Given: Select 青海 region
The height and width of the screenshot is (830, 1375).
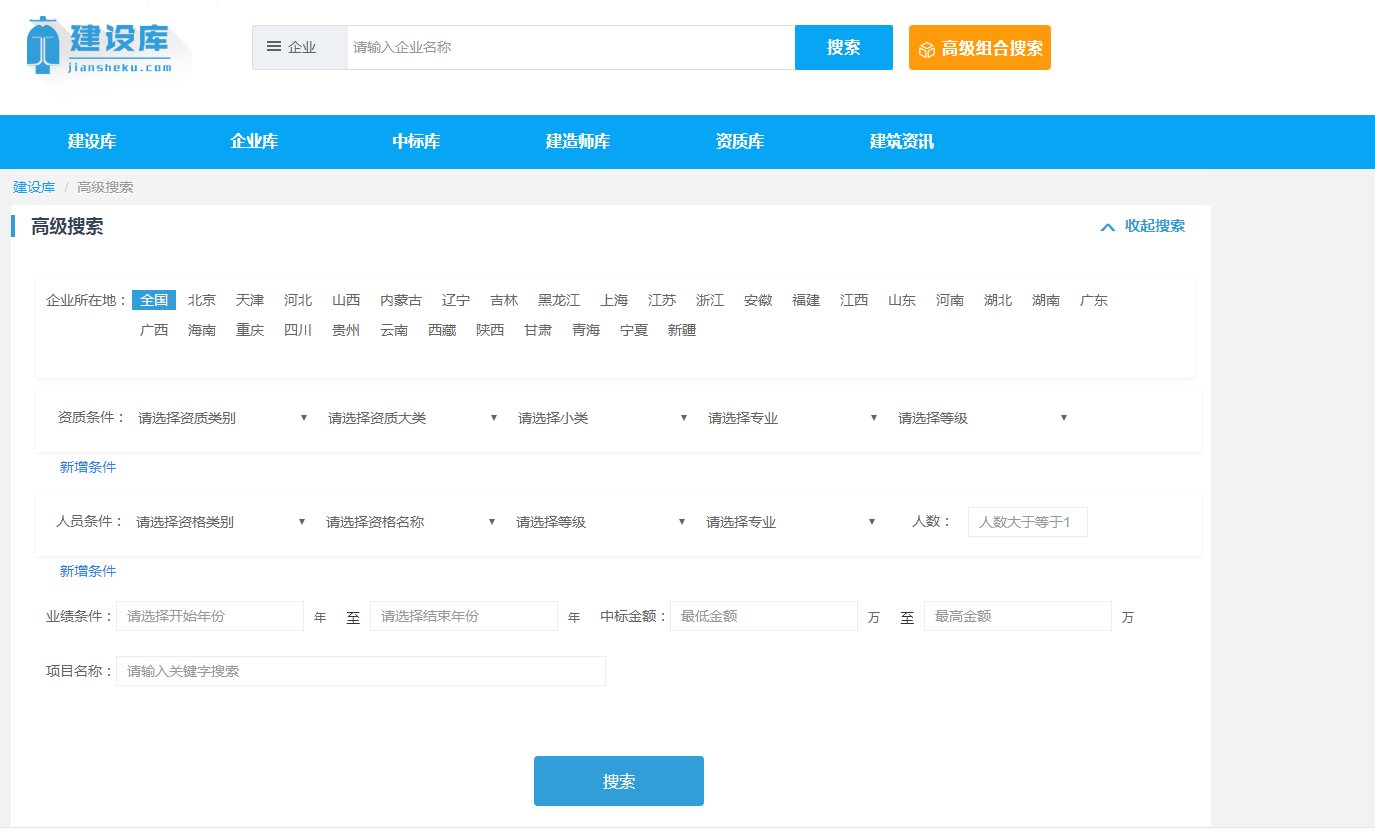Looking at the screenshot, I should (586, 330).
